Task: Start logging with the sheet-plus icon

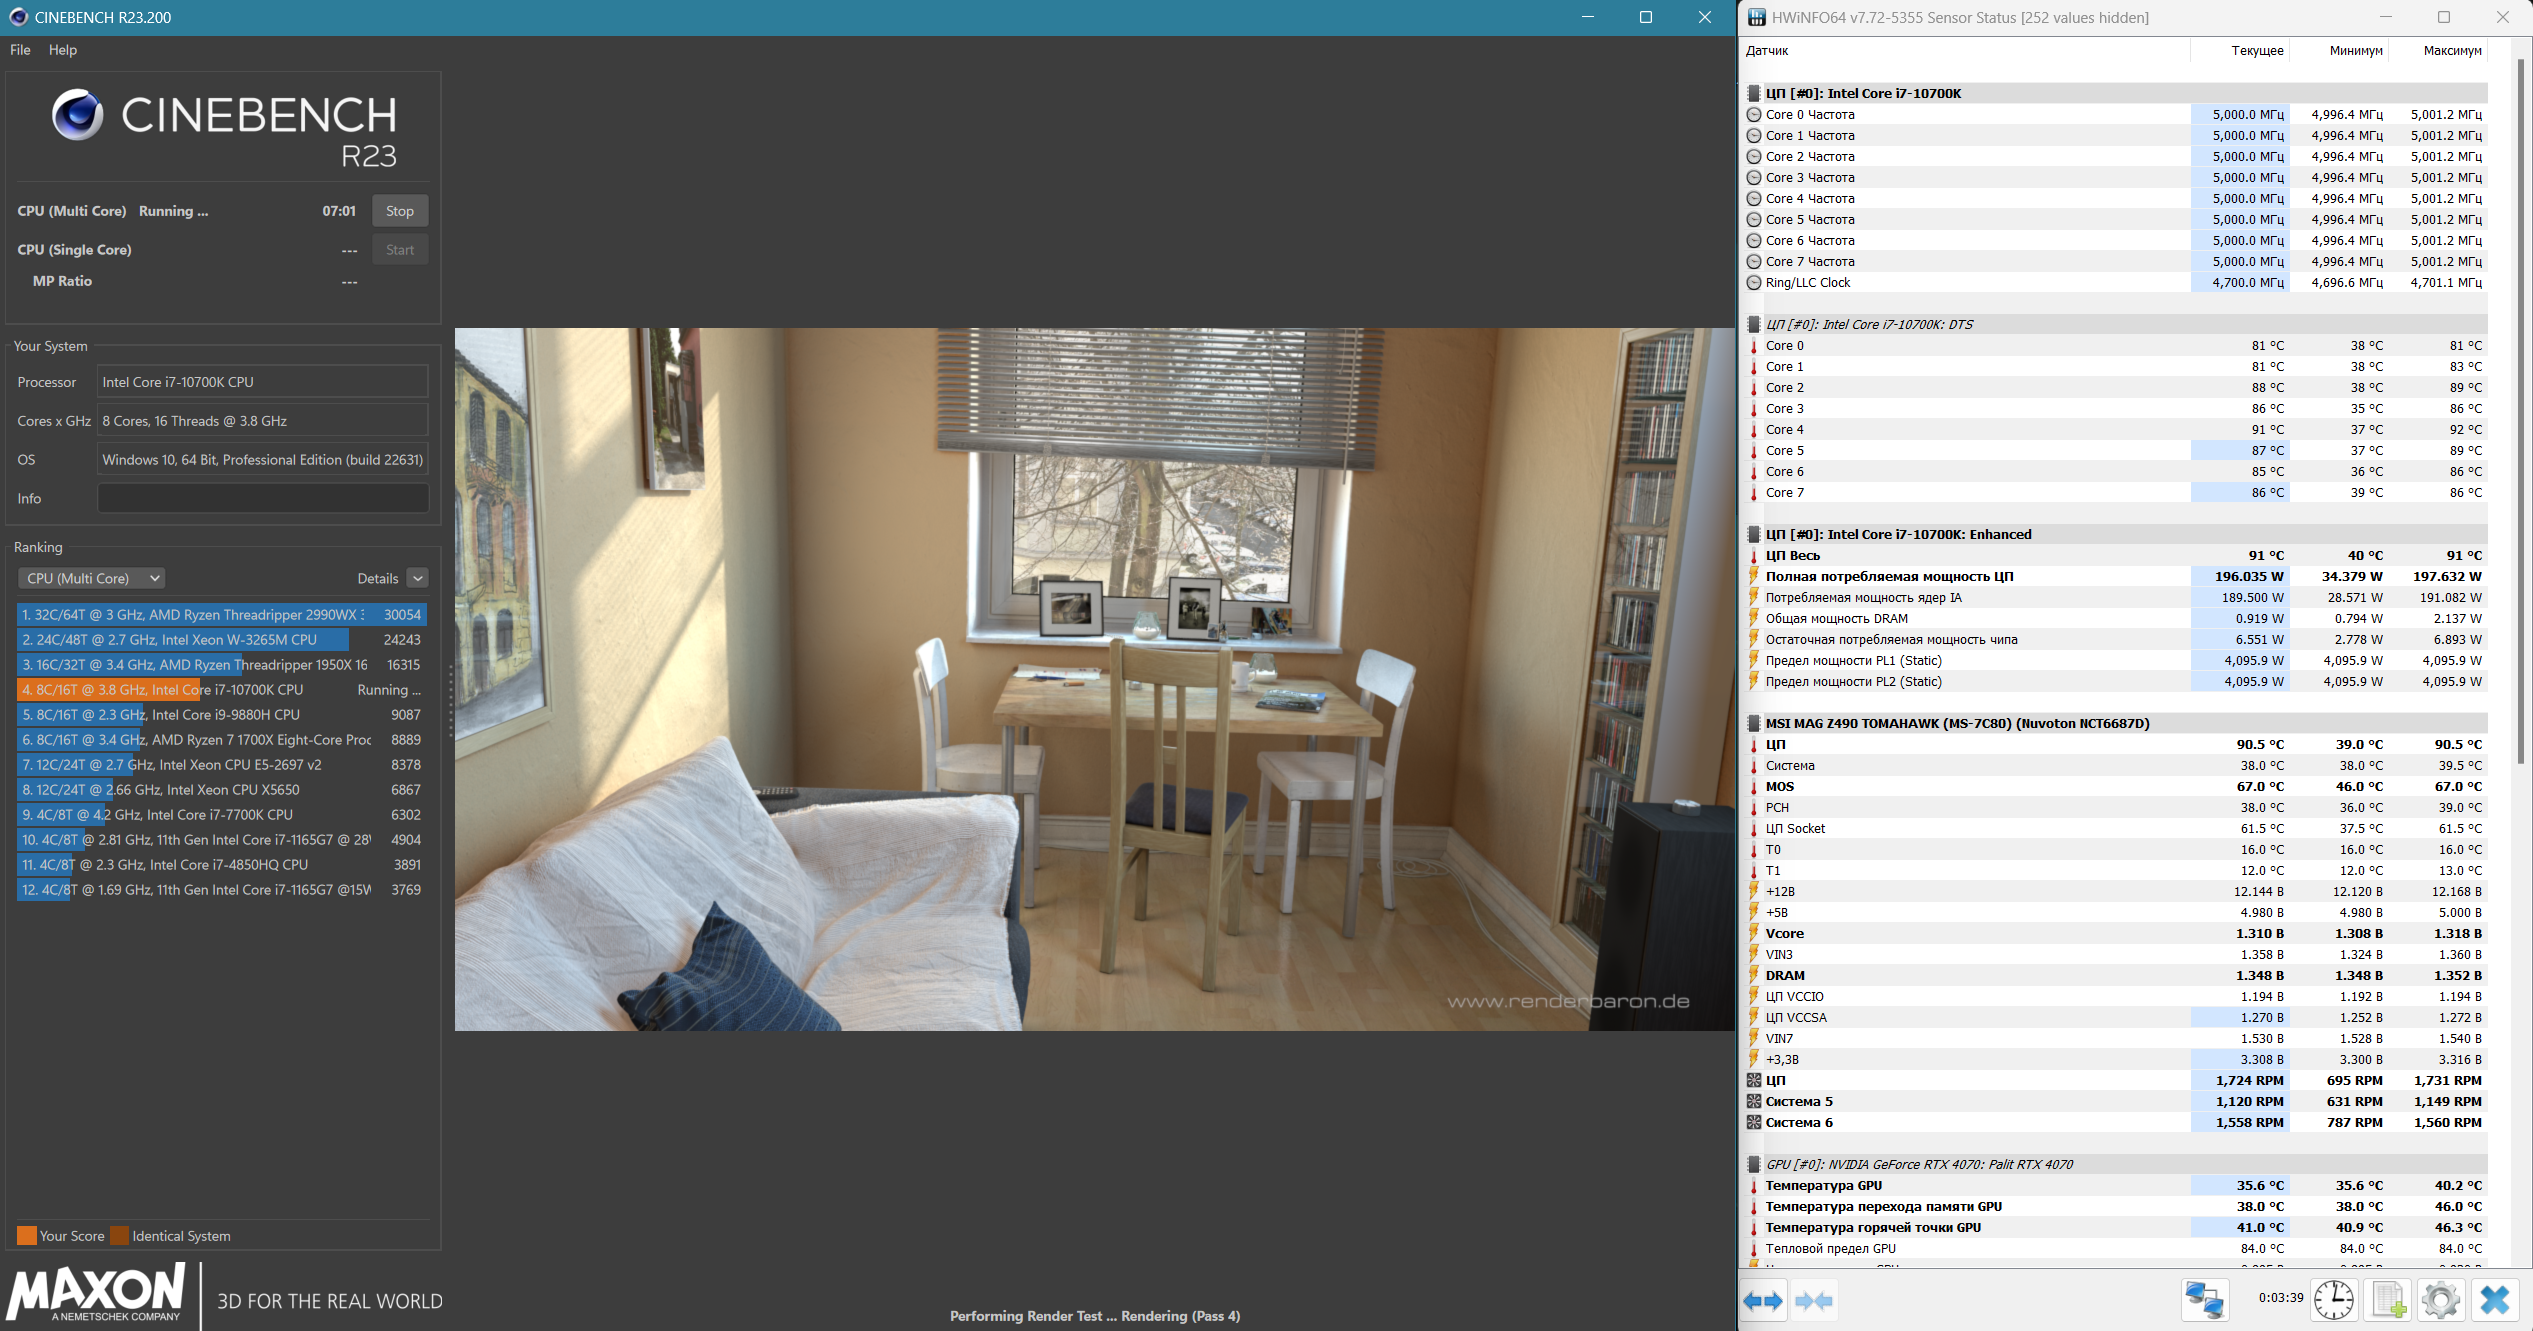Action: click(2388, 1300)
